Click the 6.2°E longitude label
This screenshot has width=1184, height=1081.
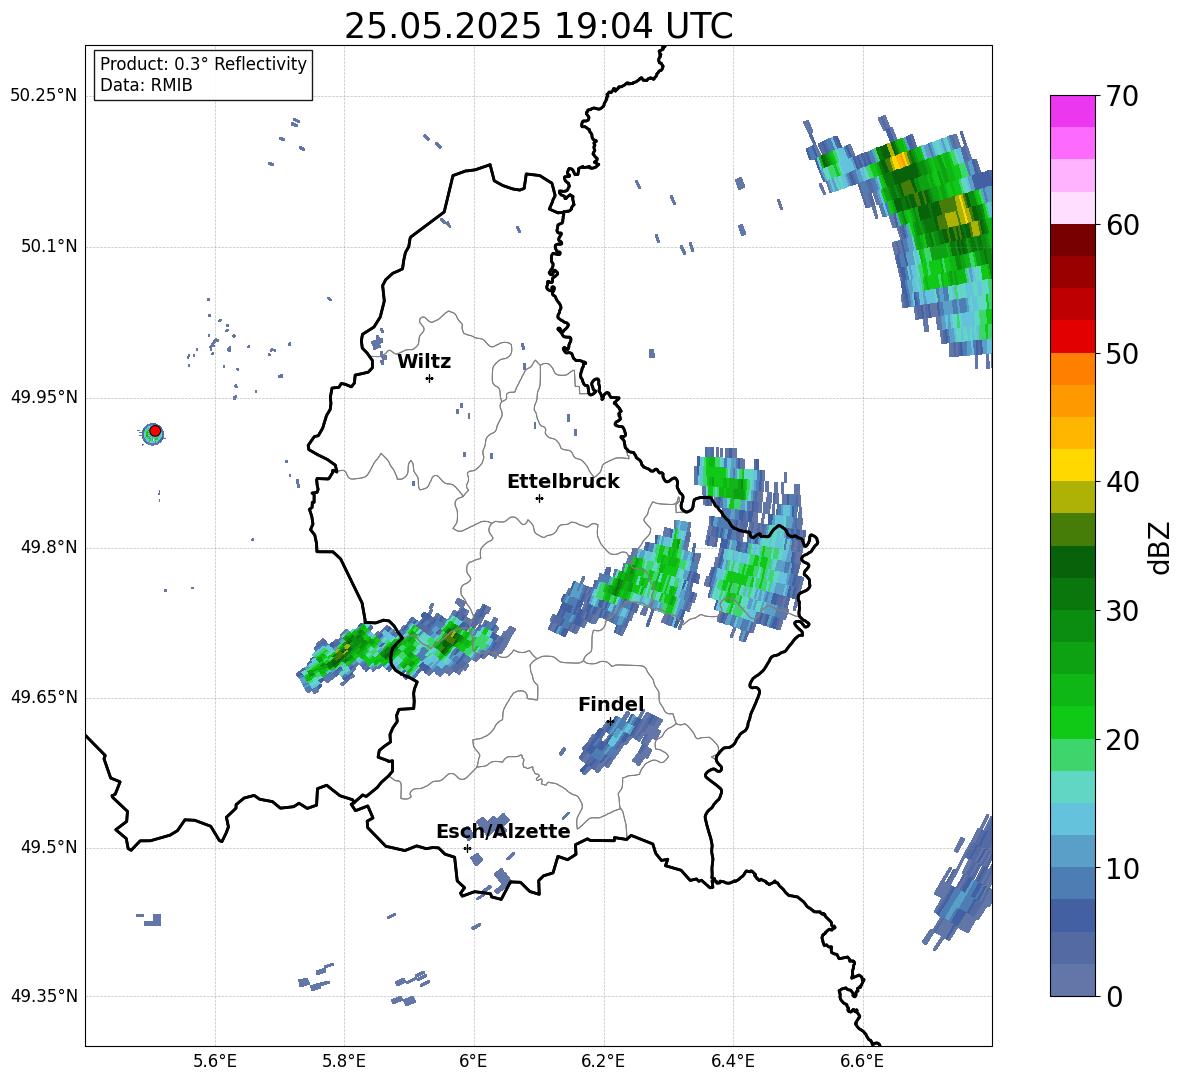point(603,1062)
